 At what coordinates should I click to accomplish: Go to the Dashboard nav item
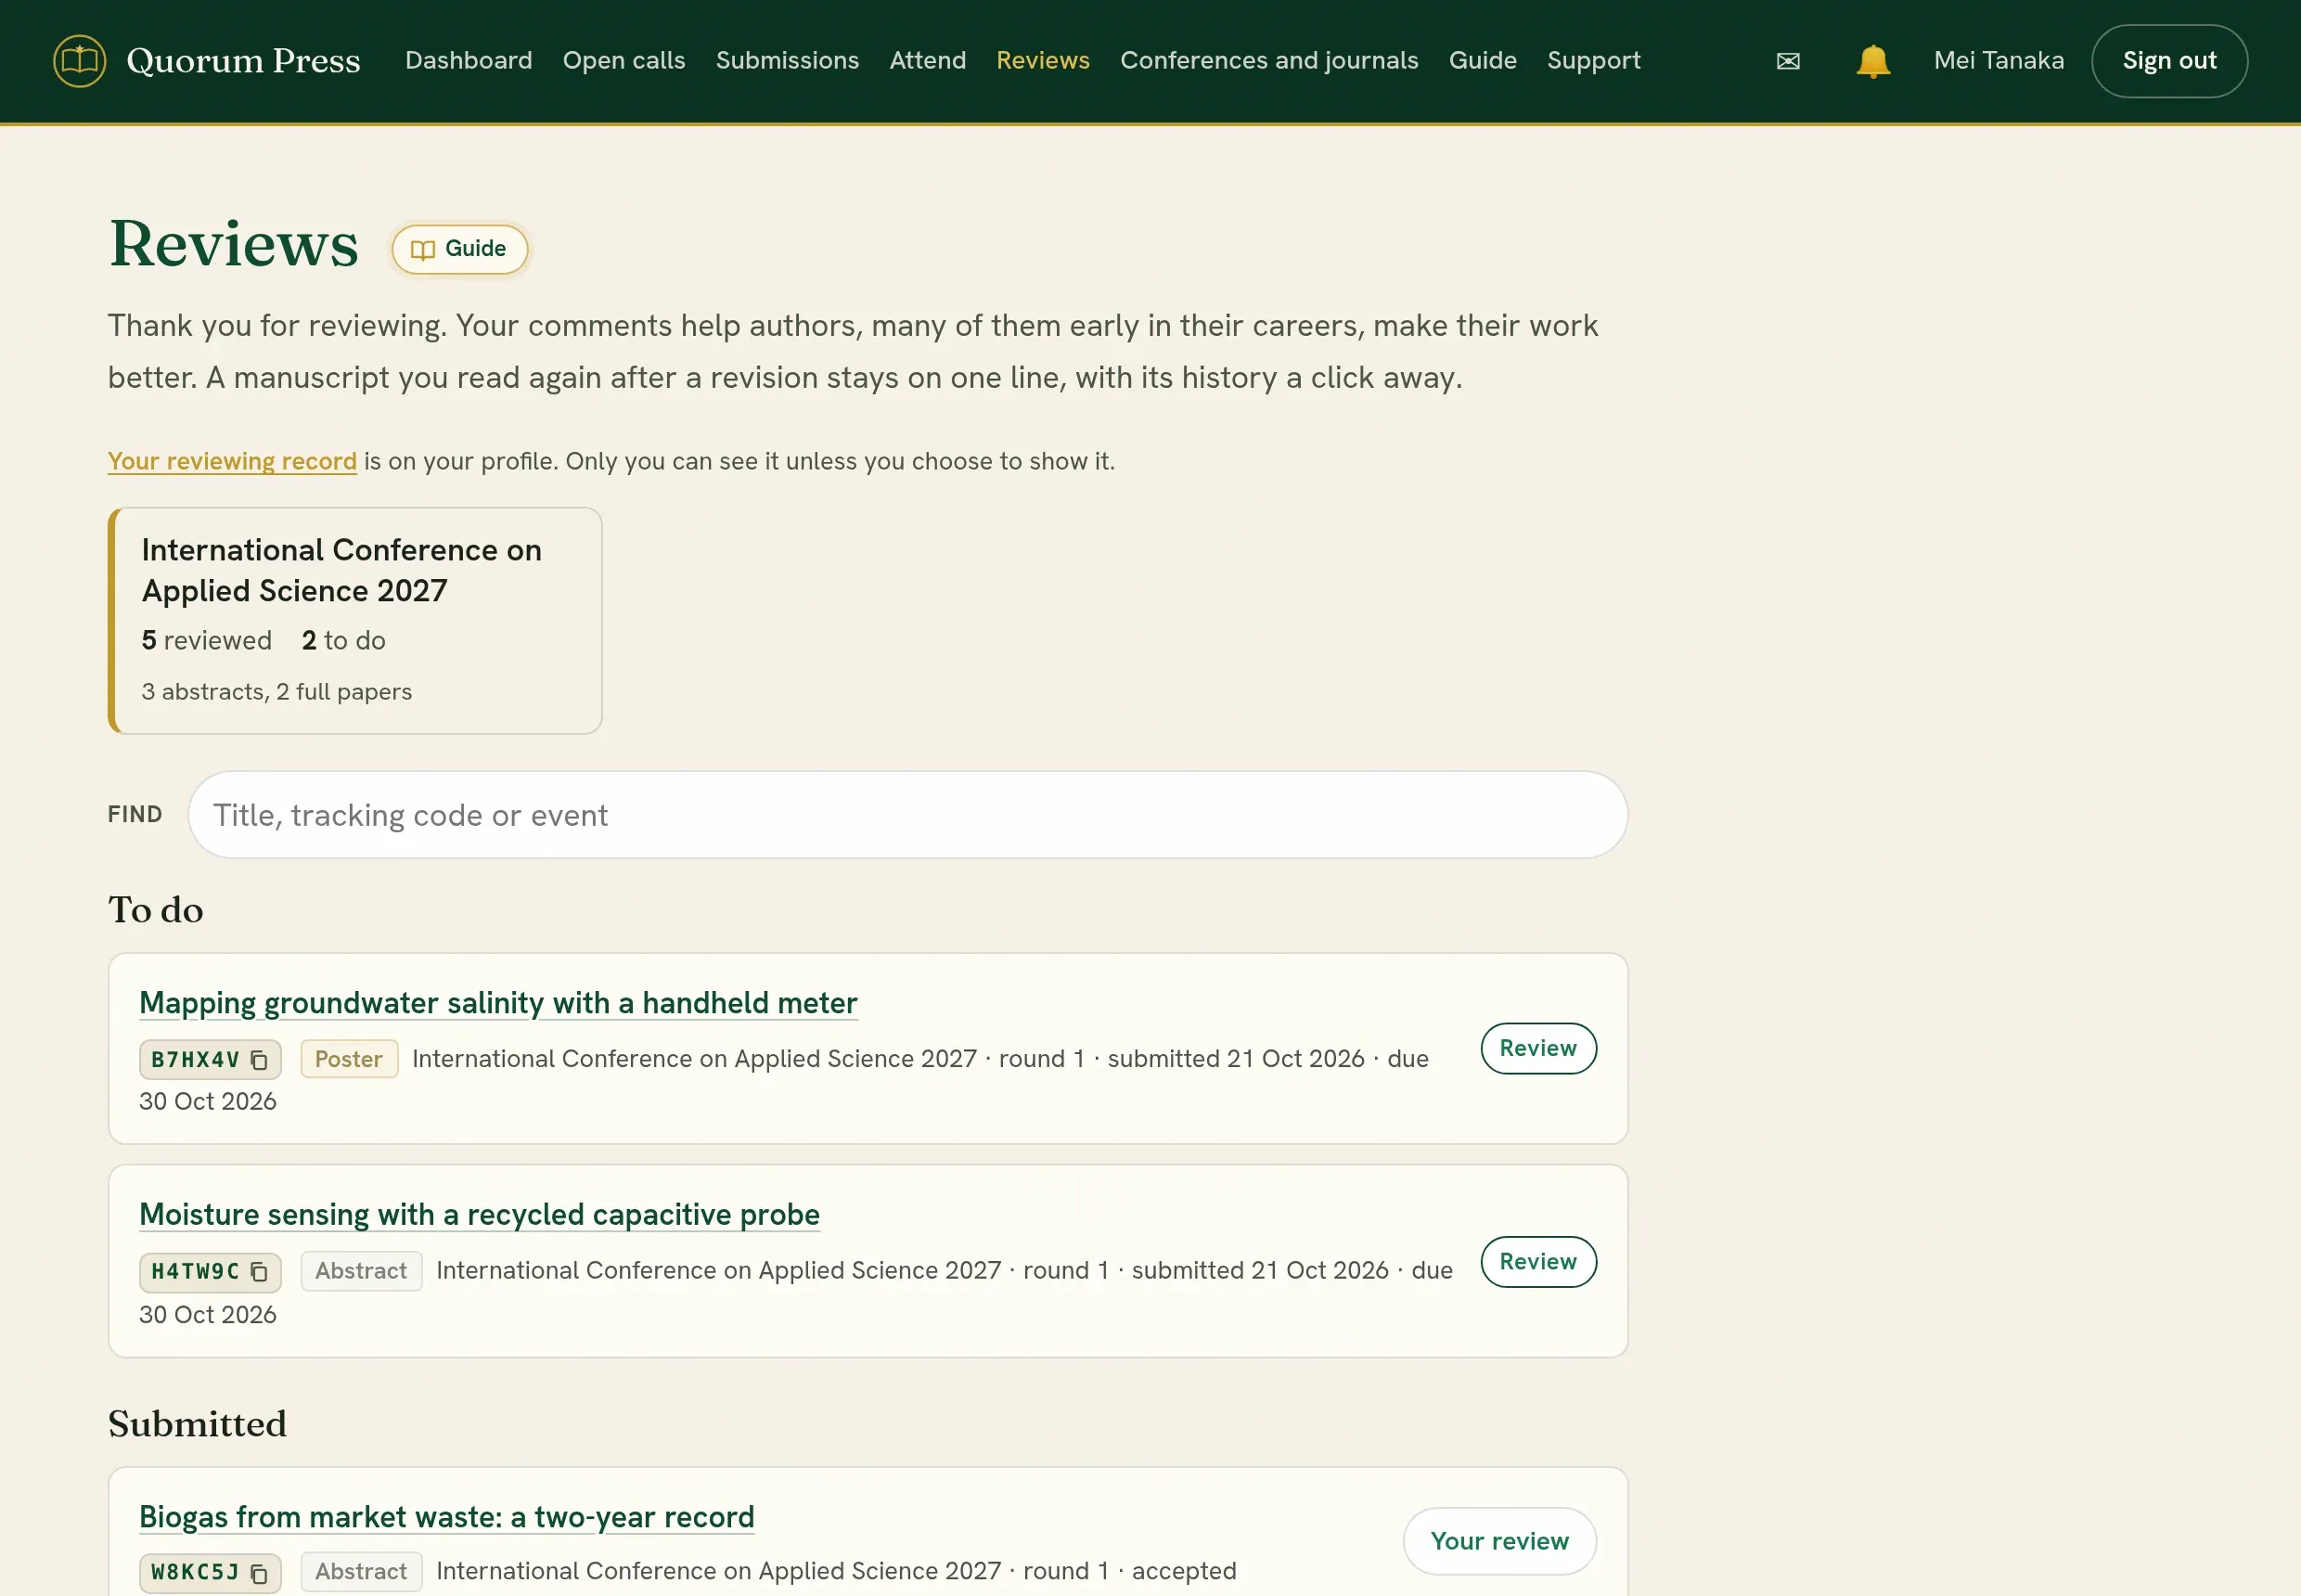click(x=468, y=61)
